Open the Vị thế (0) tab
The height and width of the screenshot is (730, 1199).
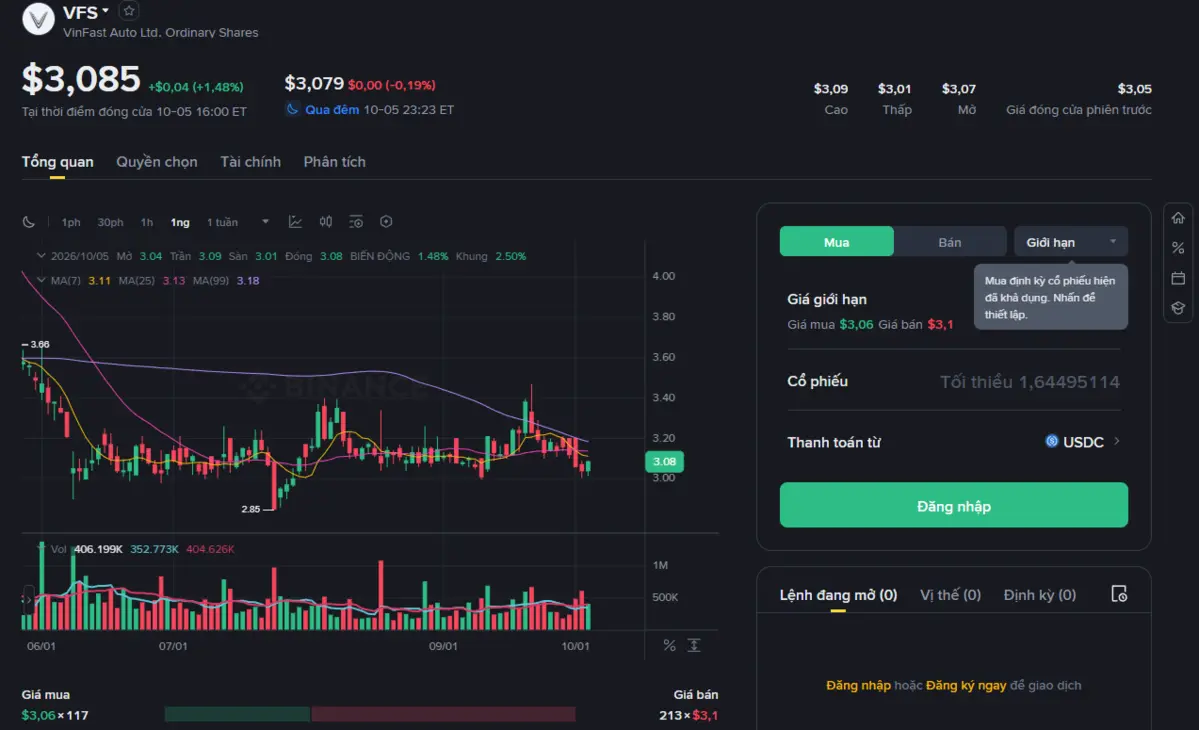[x=950, y=595]
